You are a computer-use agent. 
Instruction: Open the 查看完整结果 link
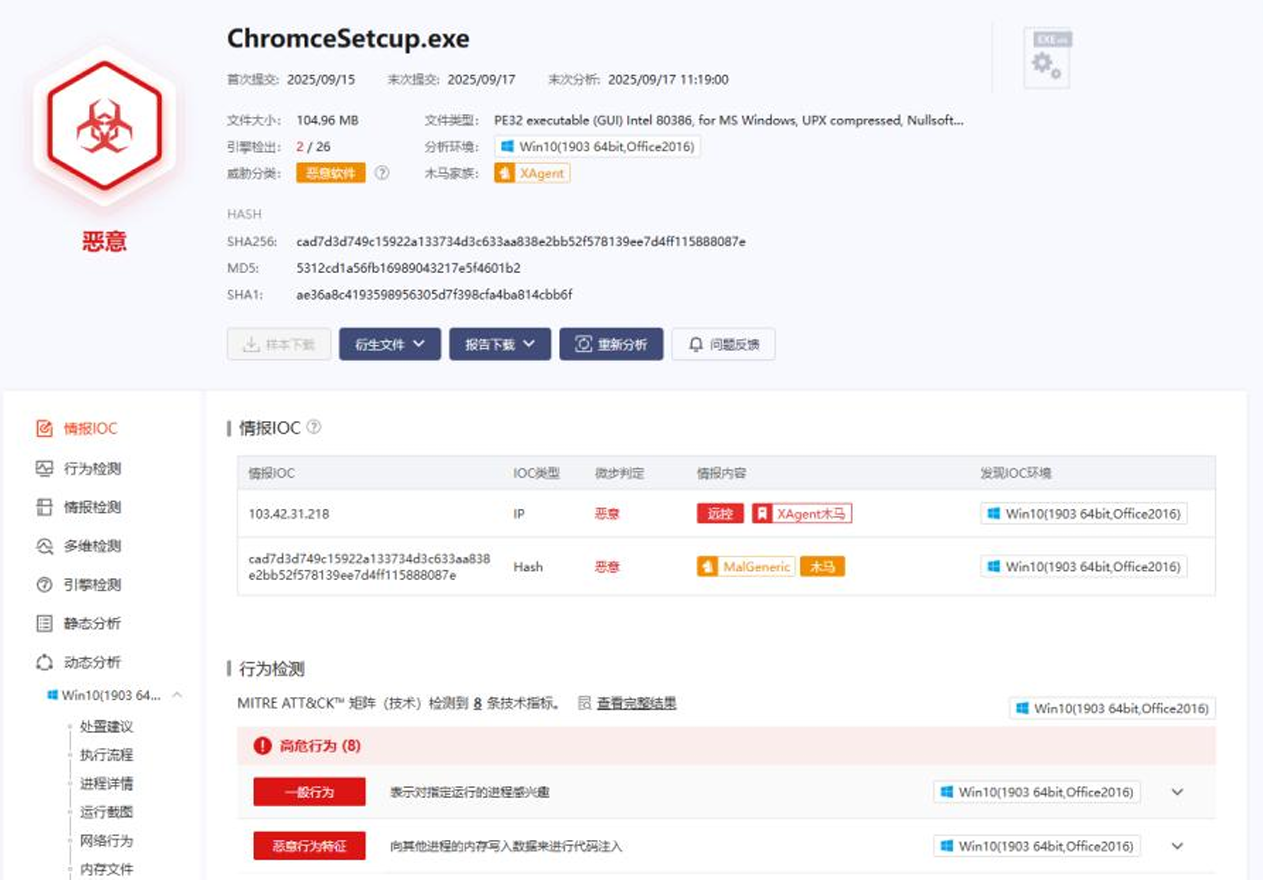636,703
